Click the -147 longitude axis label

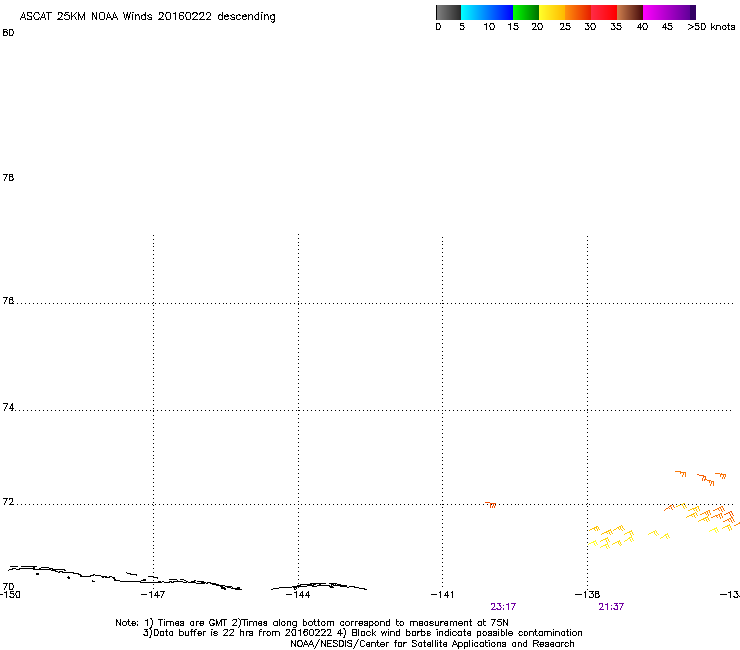pos(153,594)
